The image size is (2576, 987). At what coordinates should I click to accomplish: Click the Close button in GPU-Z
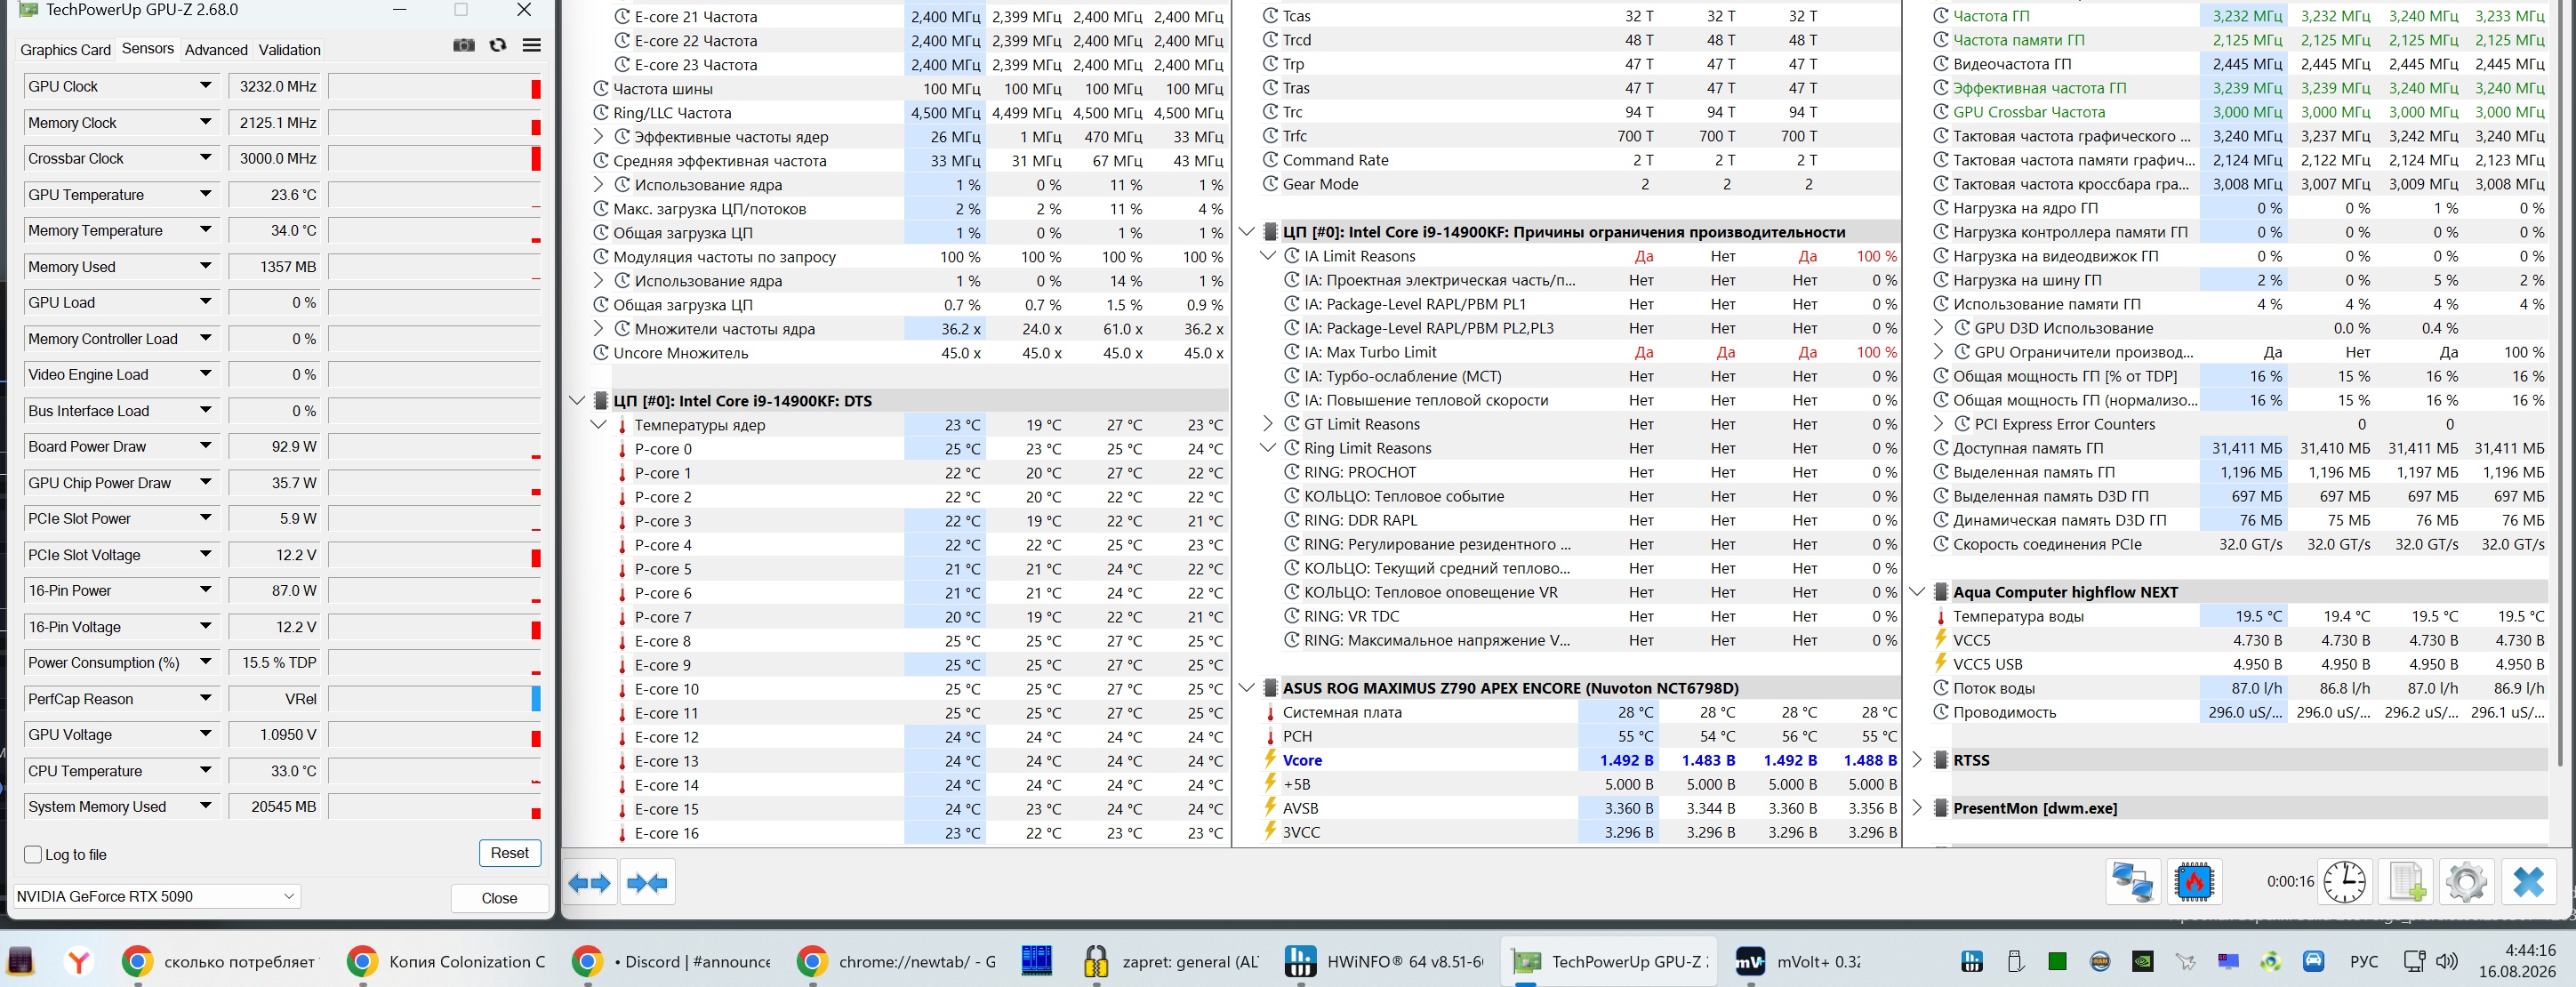coord(499,898)
